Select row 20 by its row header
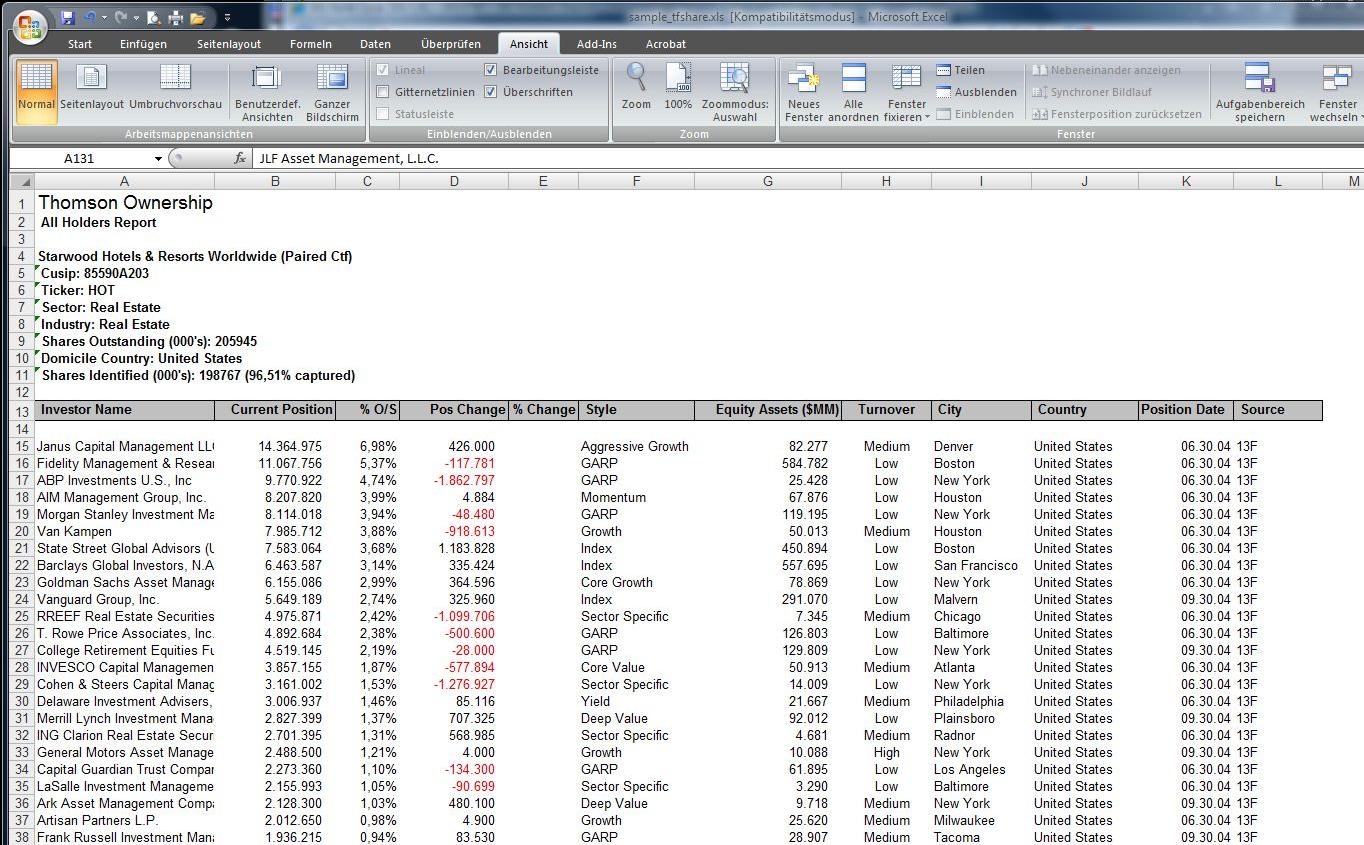Viewport: 1364px width, 845px height. 22,531
